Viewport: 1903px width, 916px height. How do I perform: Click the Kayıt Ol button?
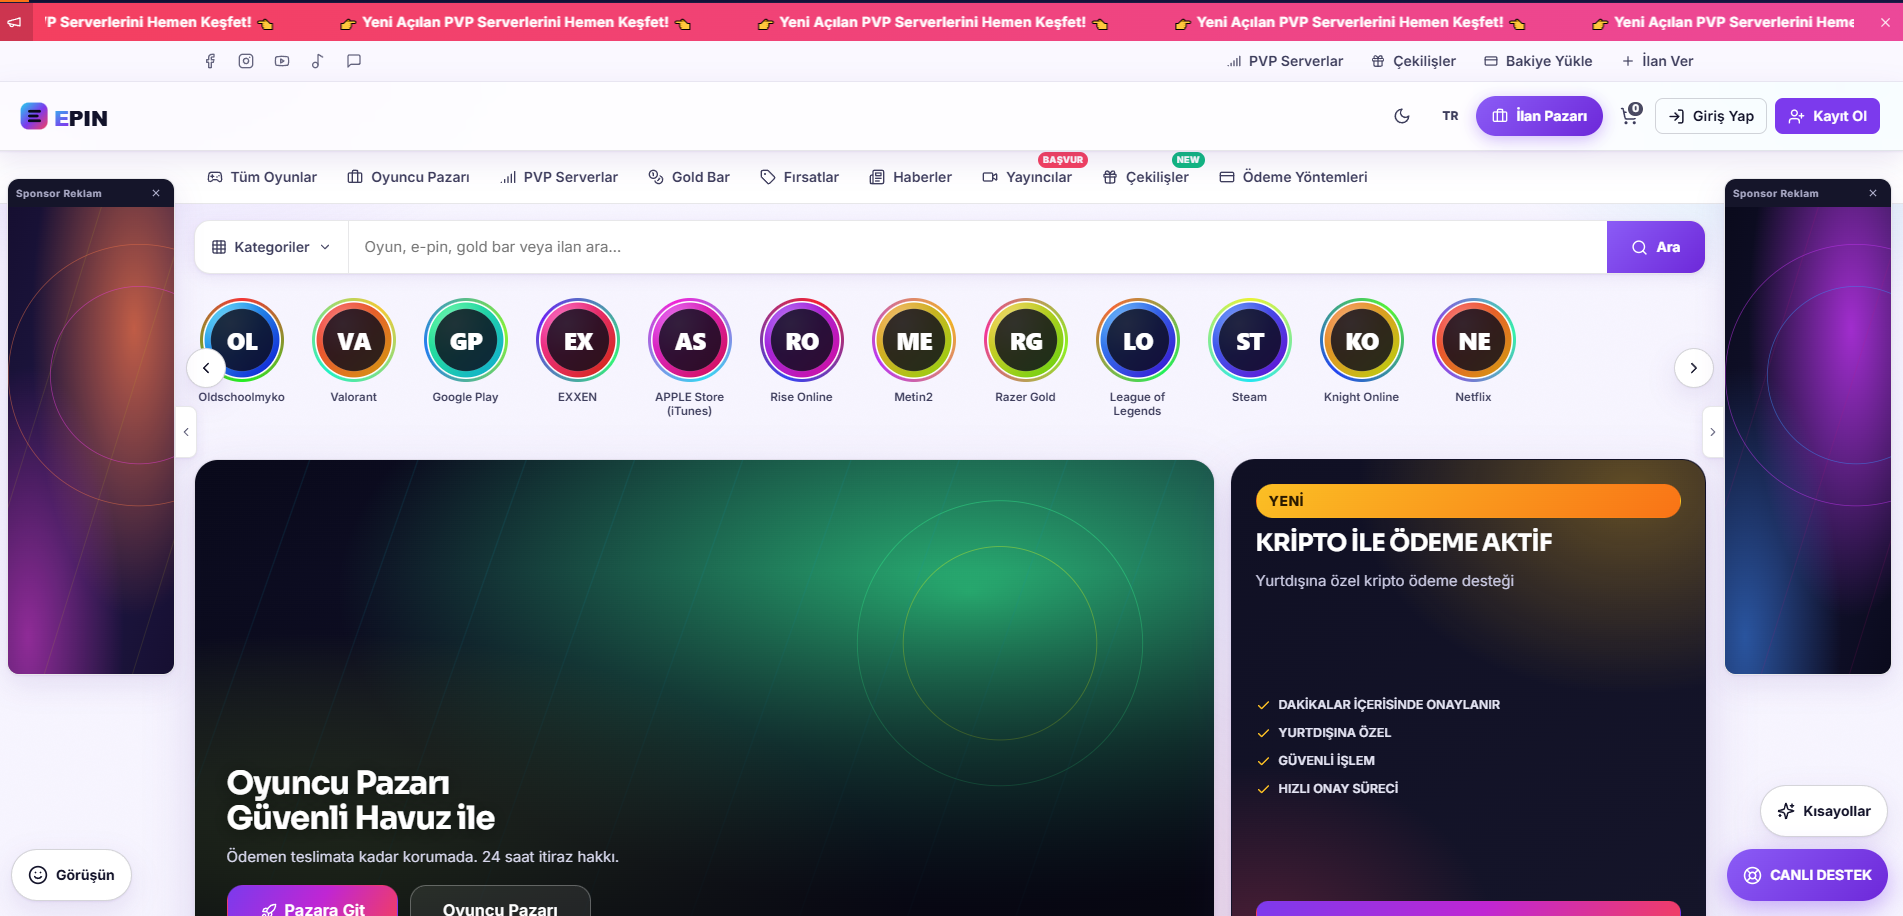(x=1827, y=116)
